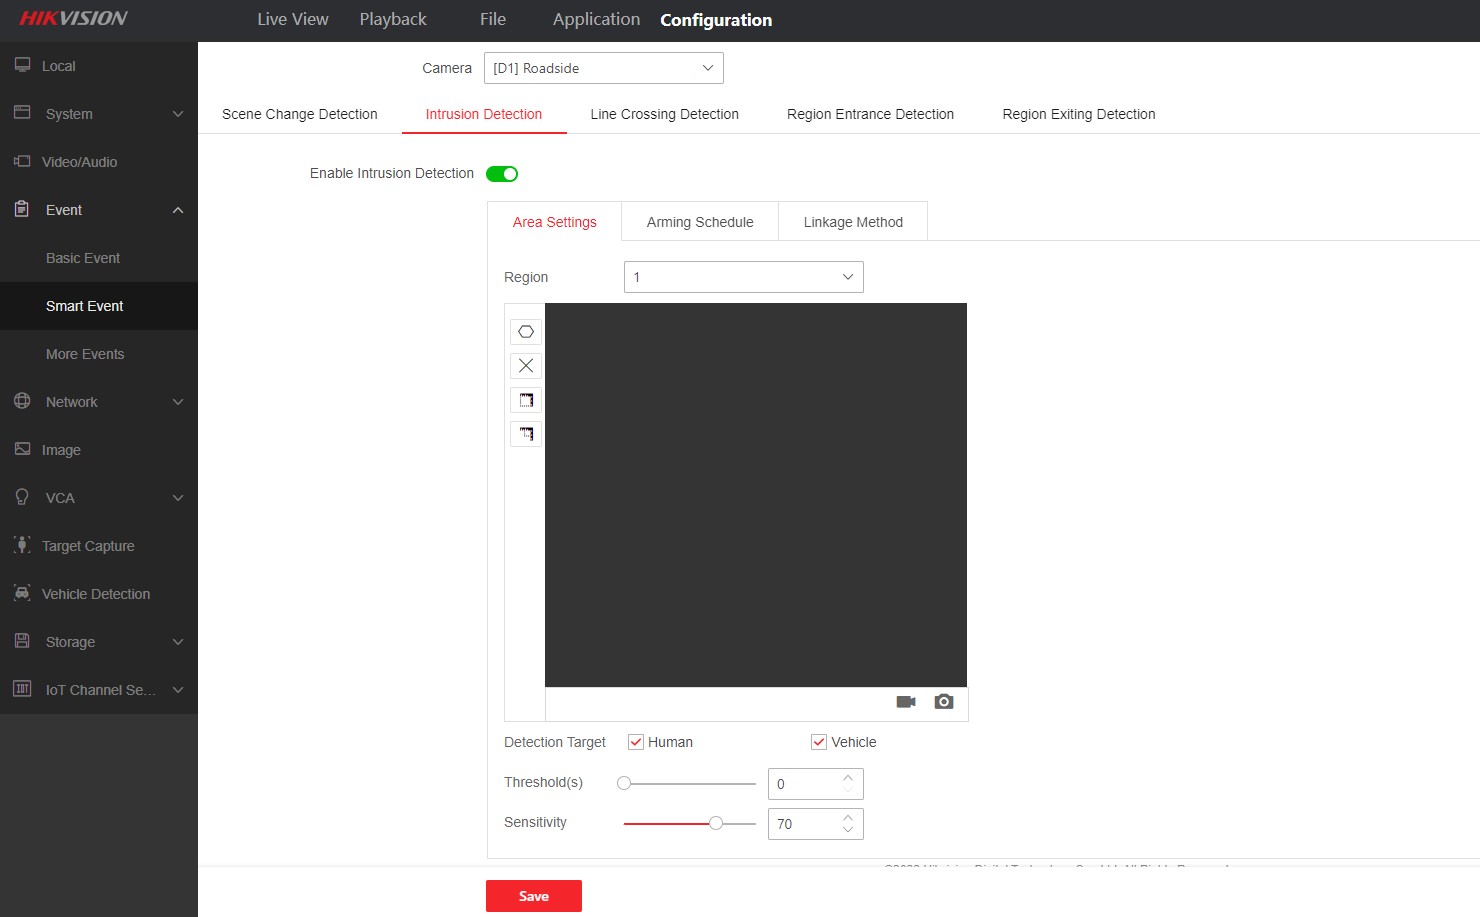Start recording with the video camera icon
This screenshot has width=1480, height=917.
[906, 702]
